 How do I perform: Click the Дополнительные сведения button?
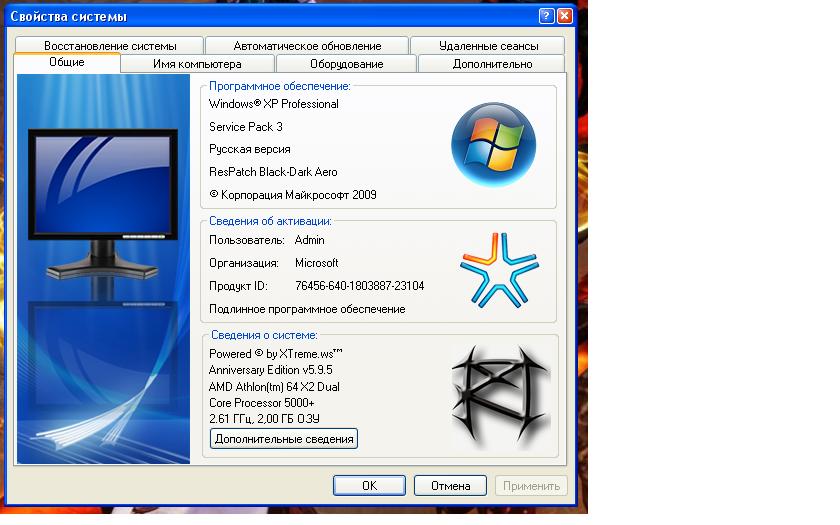click(284, 439)
